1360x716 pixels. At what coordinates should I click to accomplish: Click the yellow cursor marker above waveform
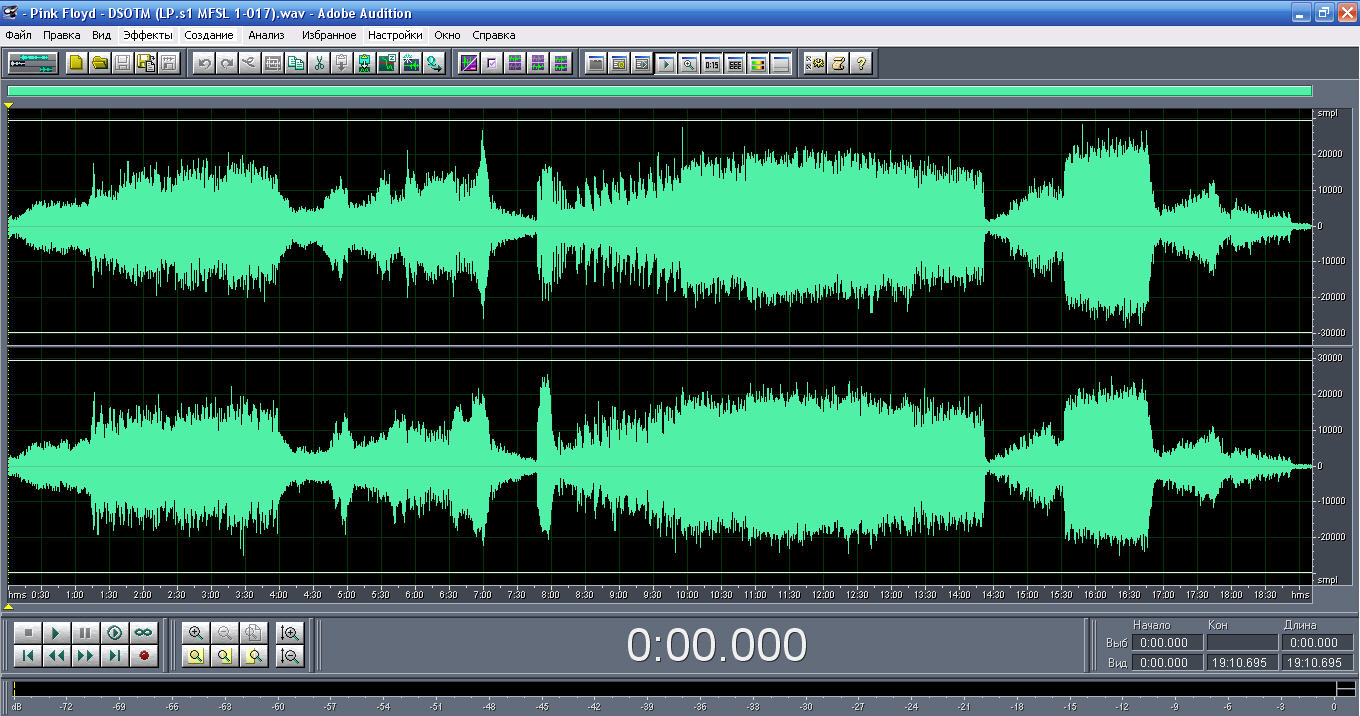click(x=9, y=104)
